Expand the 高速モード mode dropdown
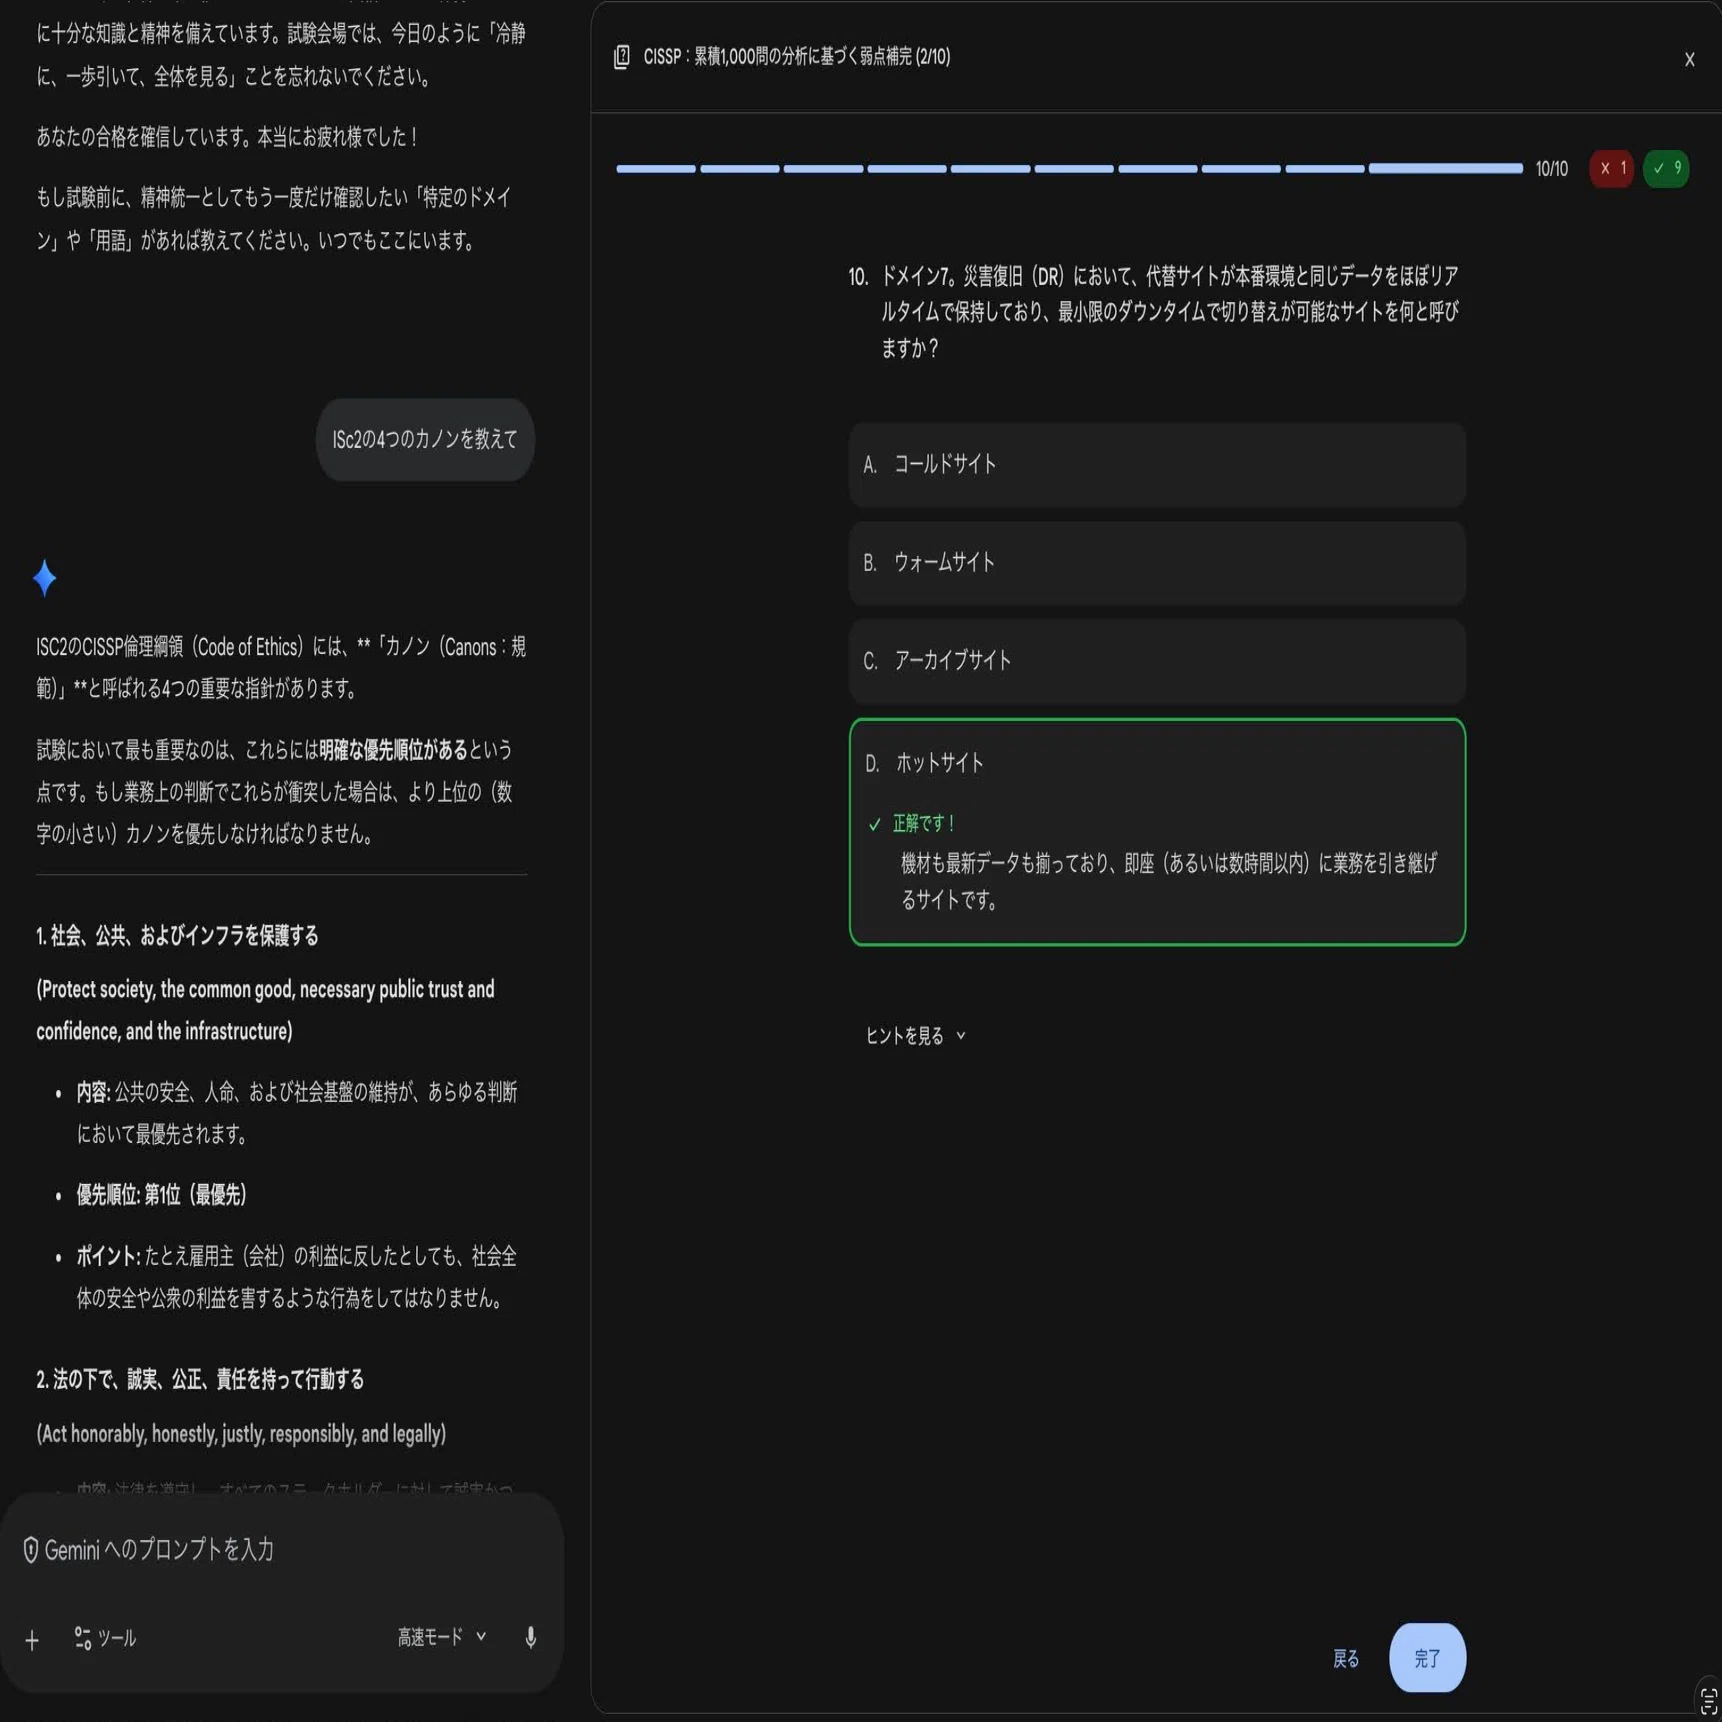Viewport: 1722px width, 1722px height. (x=441, y=1637)
